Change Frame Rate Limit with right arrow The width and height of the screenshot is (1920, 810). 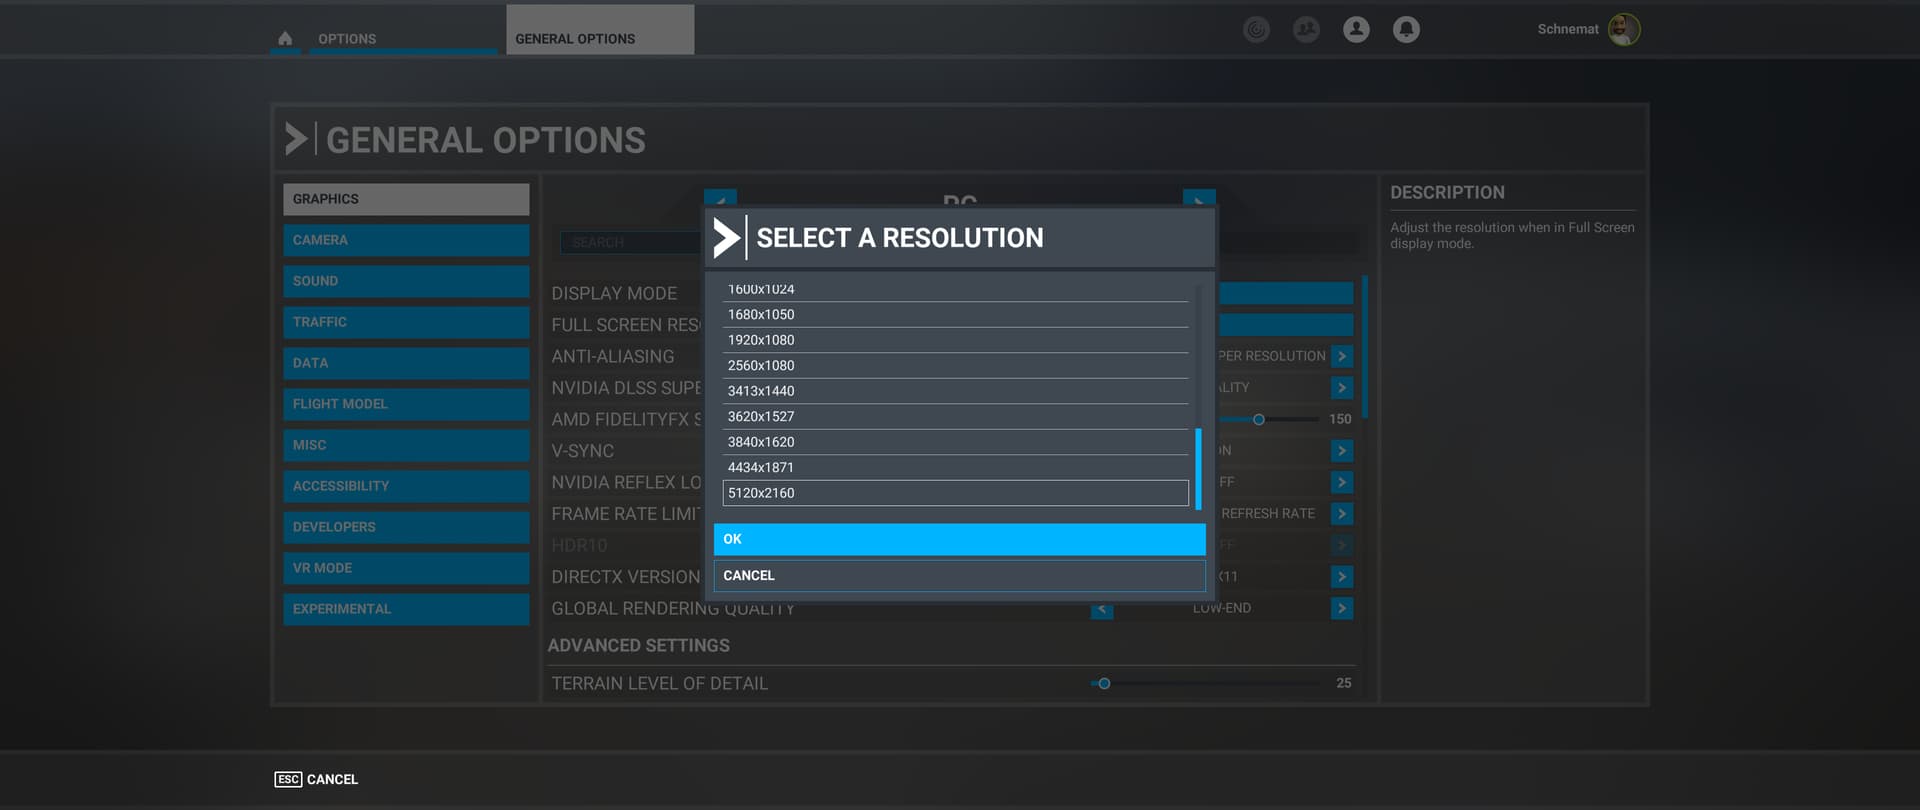pyautogui.click(x=1342, y=514)
